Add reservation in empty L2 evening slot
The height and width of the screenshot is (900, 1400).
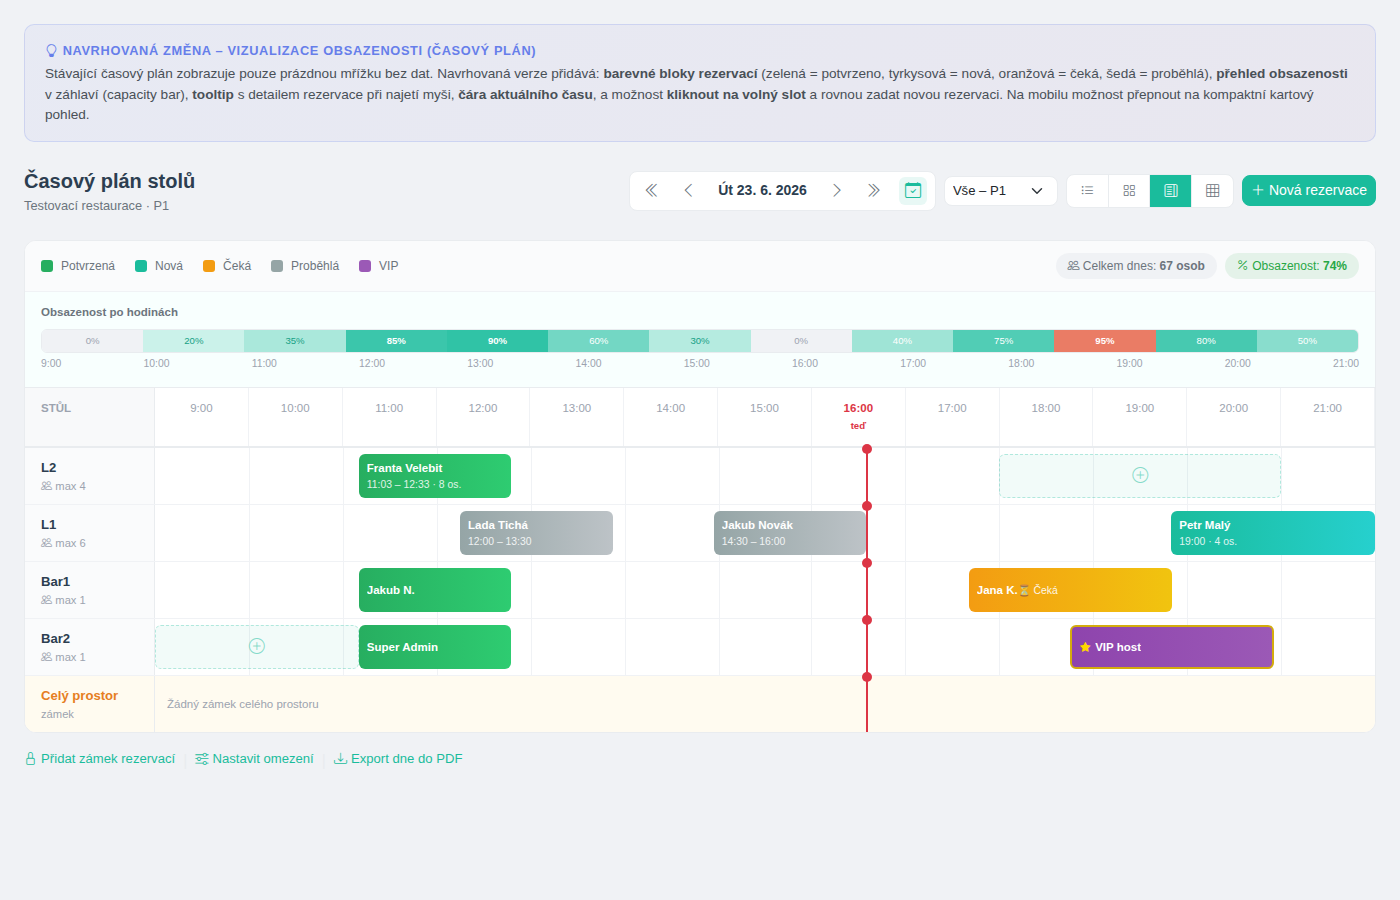pyautogui.click(x=1140, y=475)
